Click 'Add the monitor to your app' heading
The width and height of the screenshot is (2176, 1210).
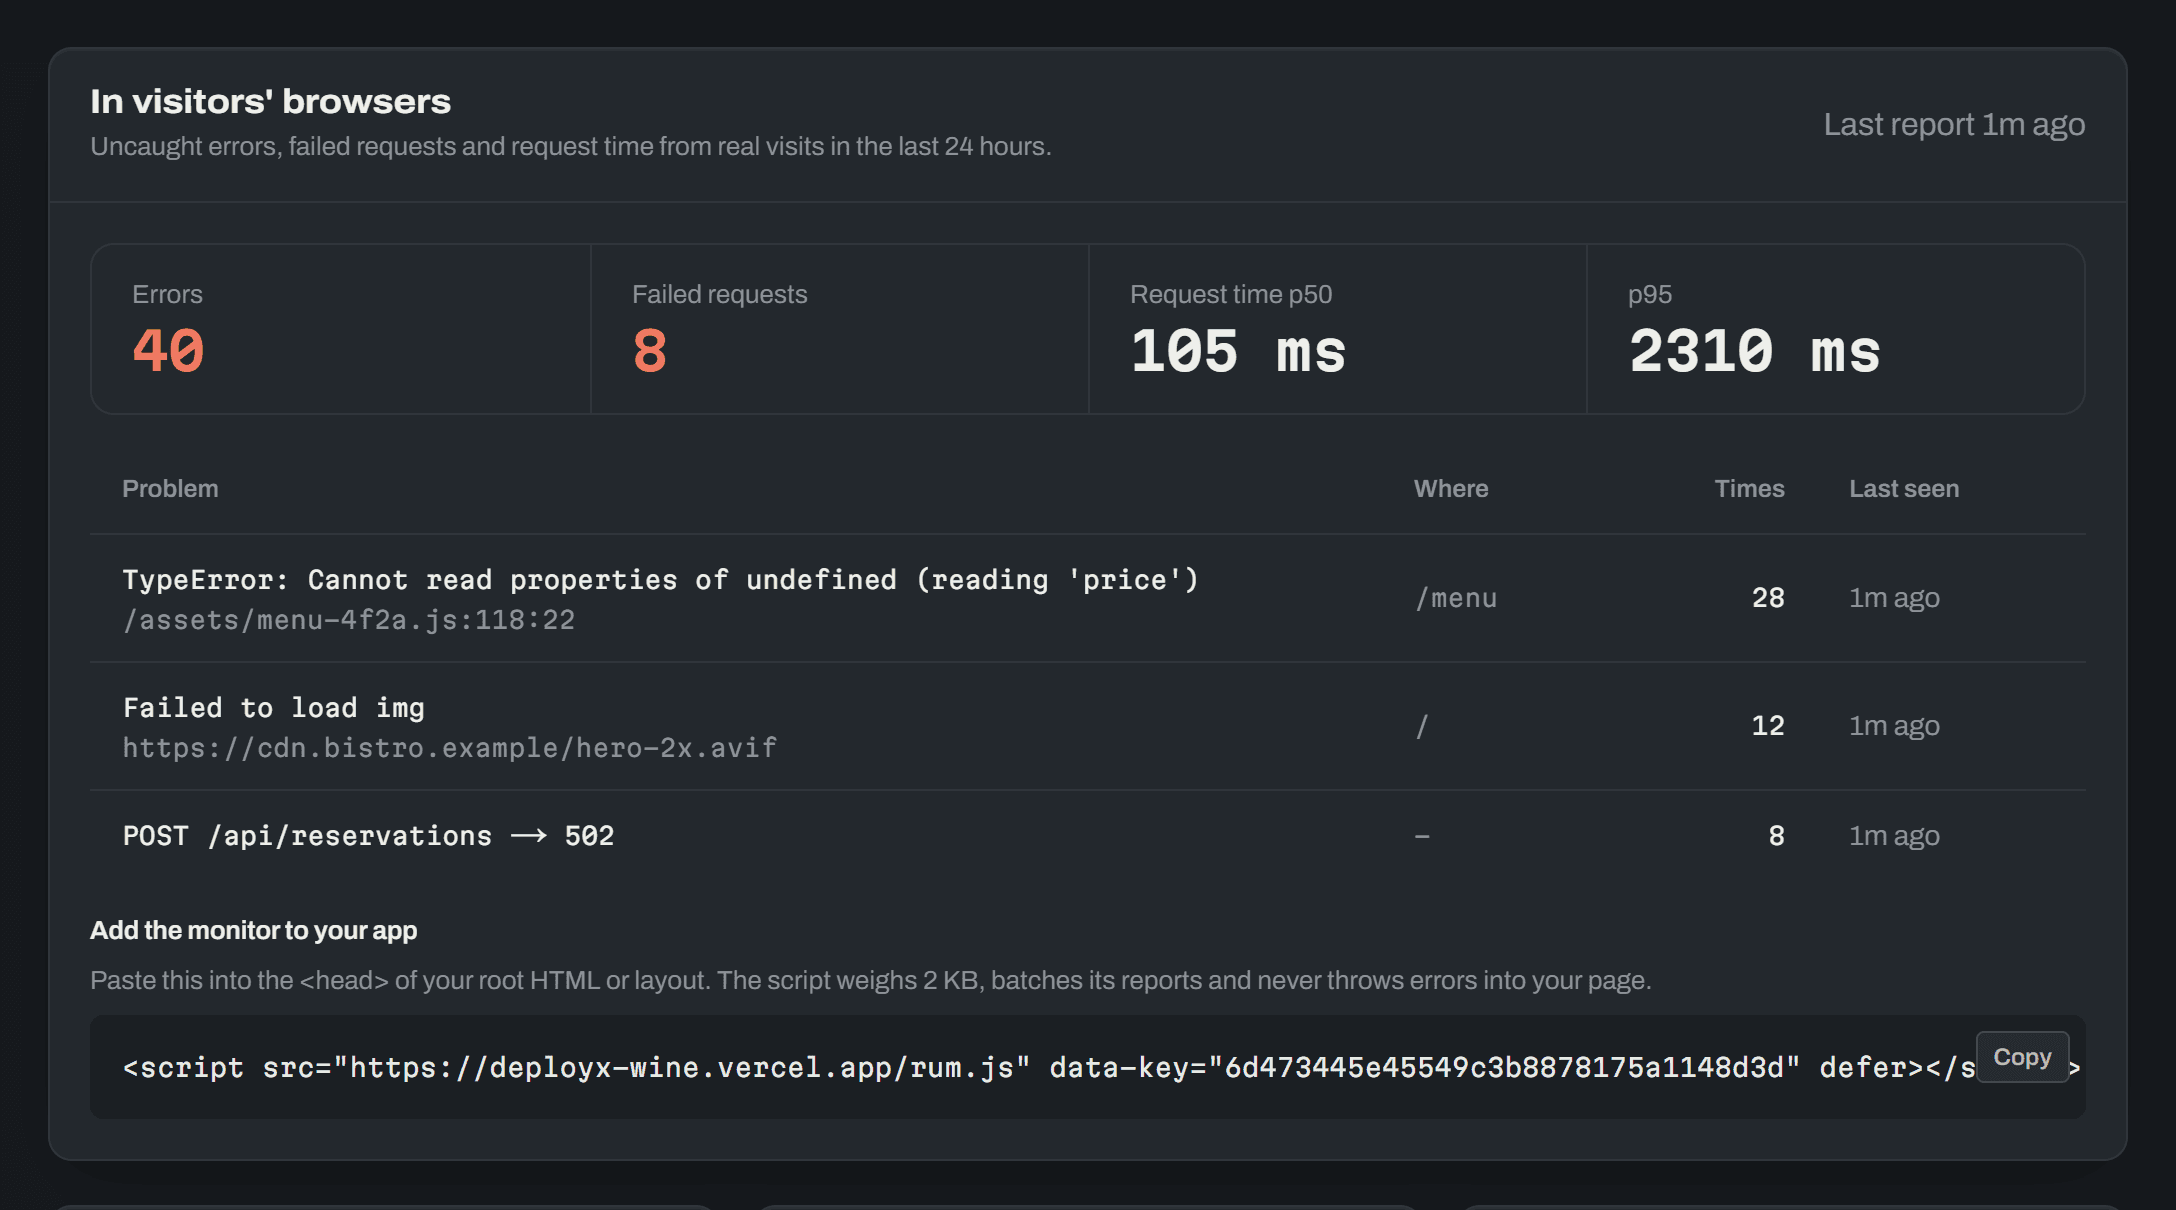point(254,930)
